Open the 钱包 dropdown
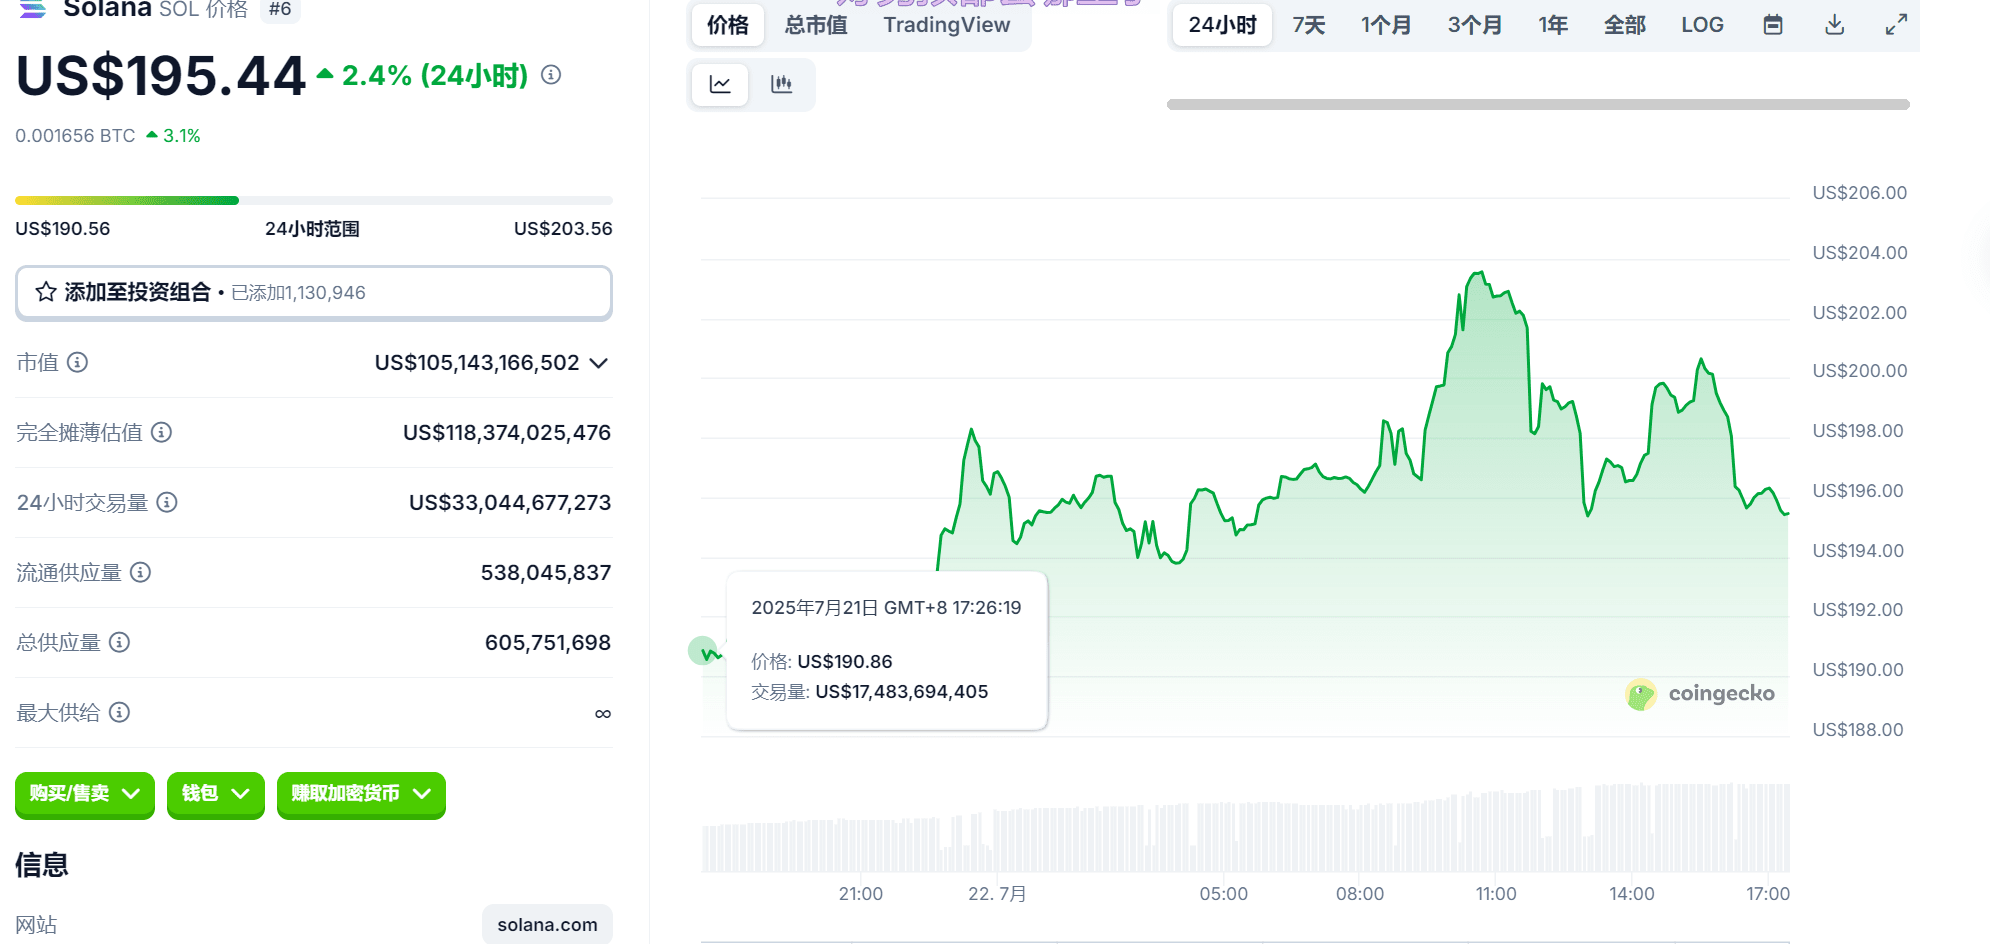Viewport: 1990px width, 944px height. (216, 794)
